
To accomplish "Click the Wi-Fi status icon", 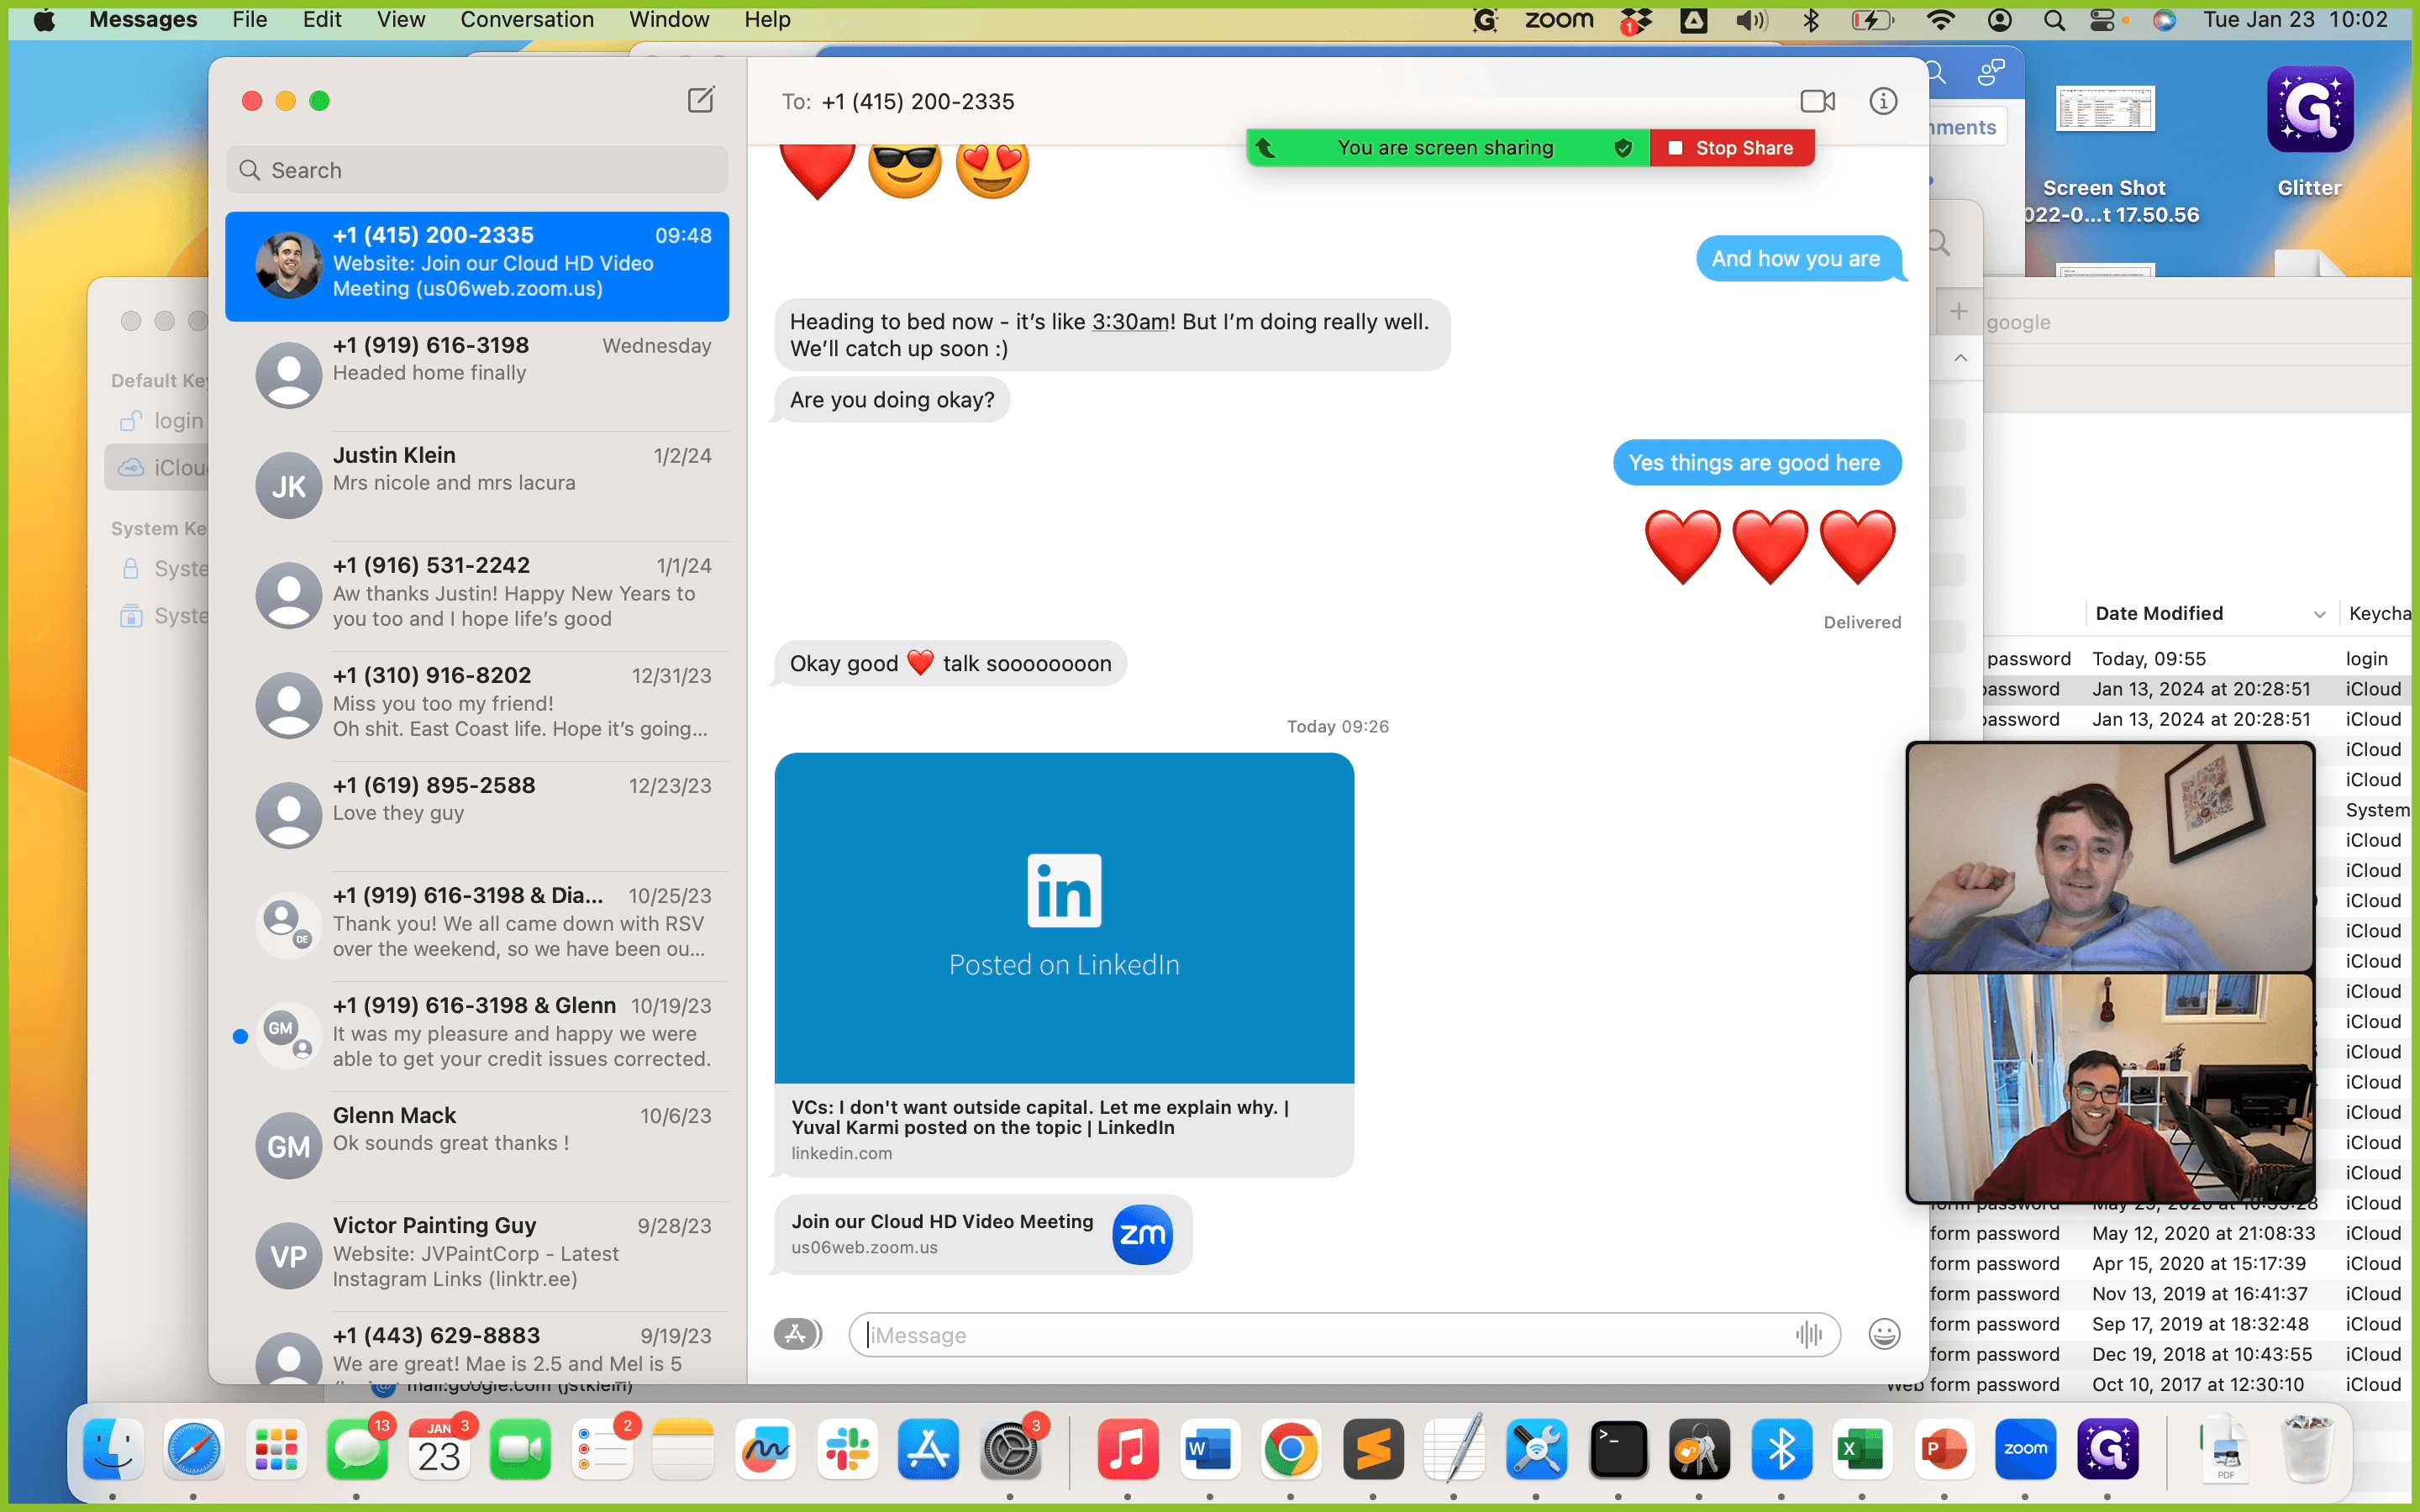I will coord(1940,20).
